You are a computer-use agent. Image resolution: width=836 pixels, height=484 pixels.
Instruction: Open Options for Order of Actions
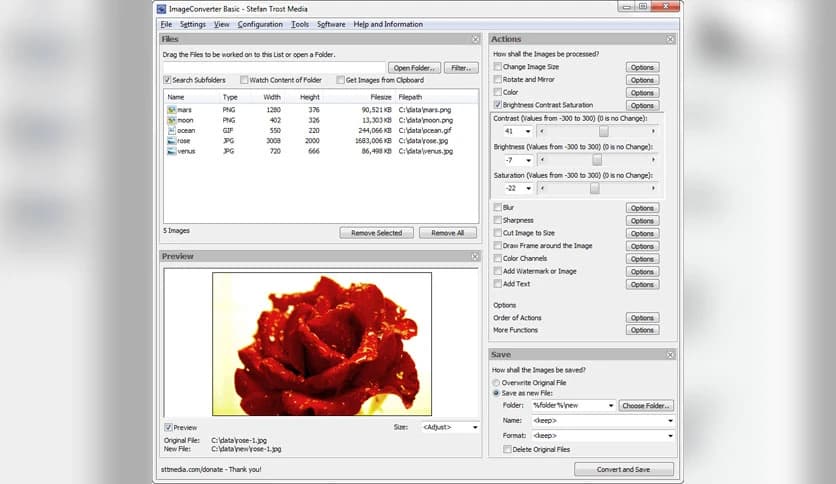click(642, 318)
